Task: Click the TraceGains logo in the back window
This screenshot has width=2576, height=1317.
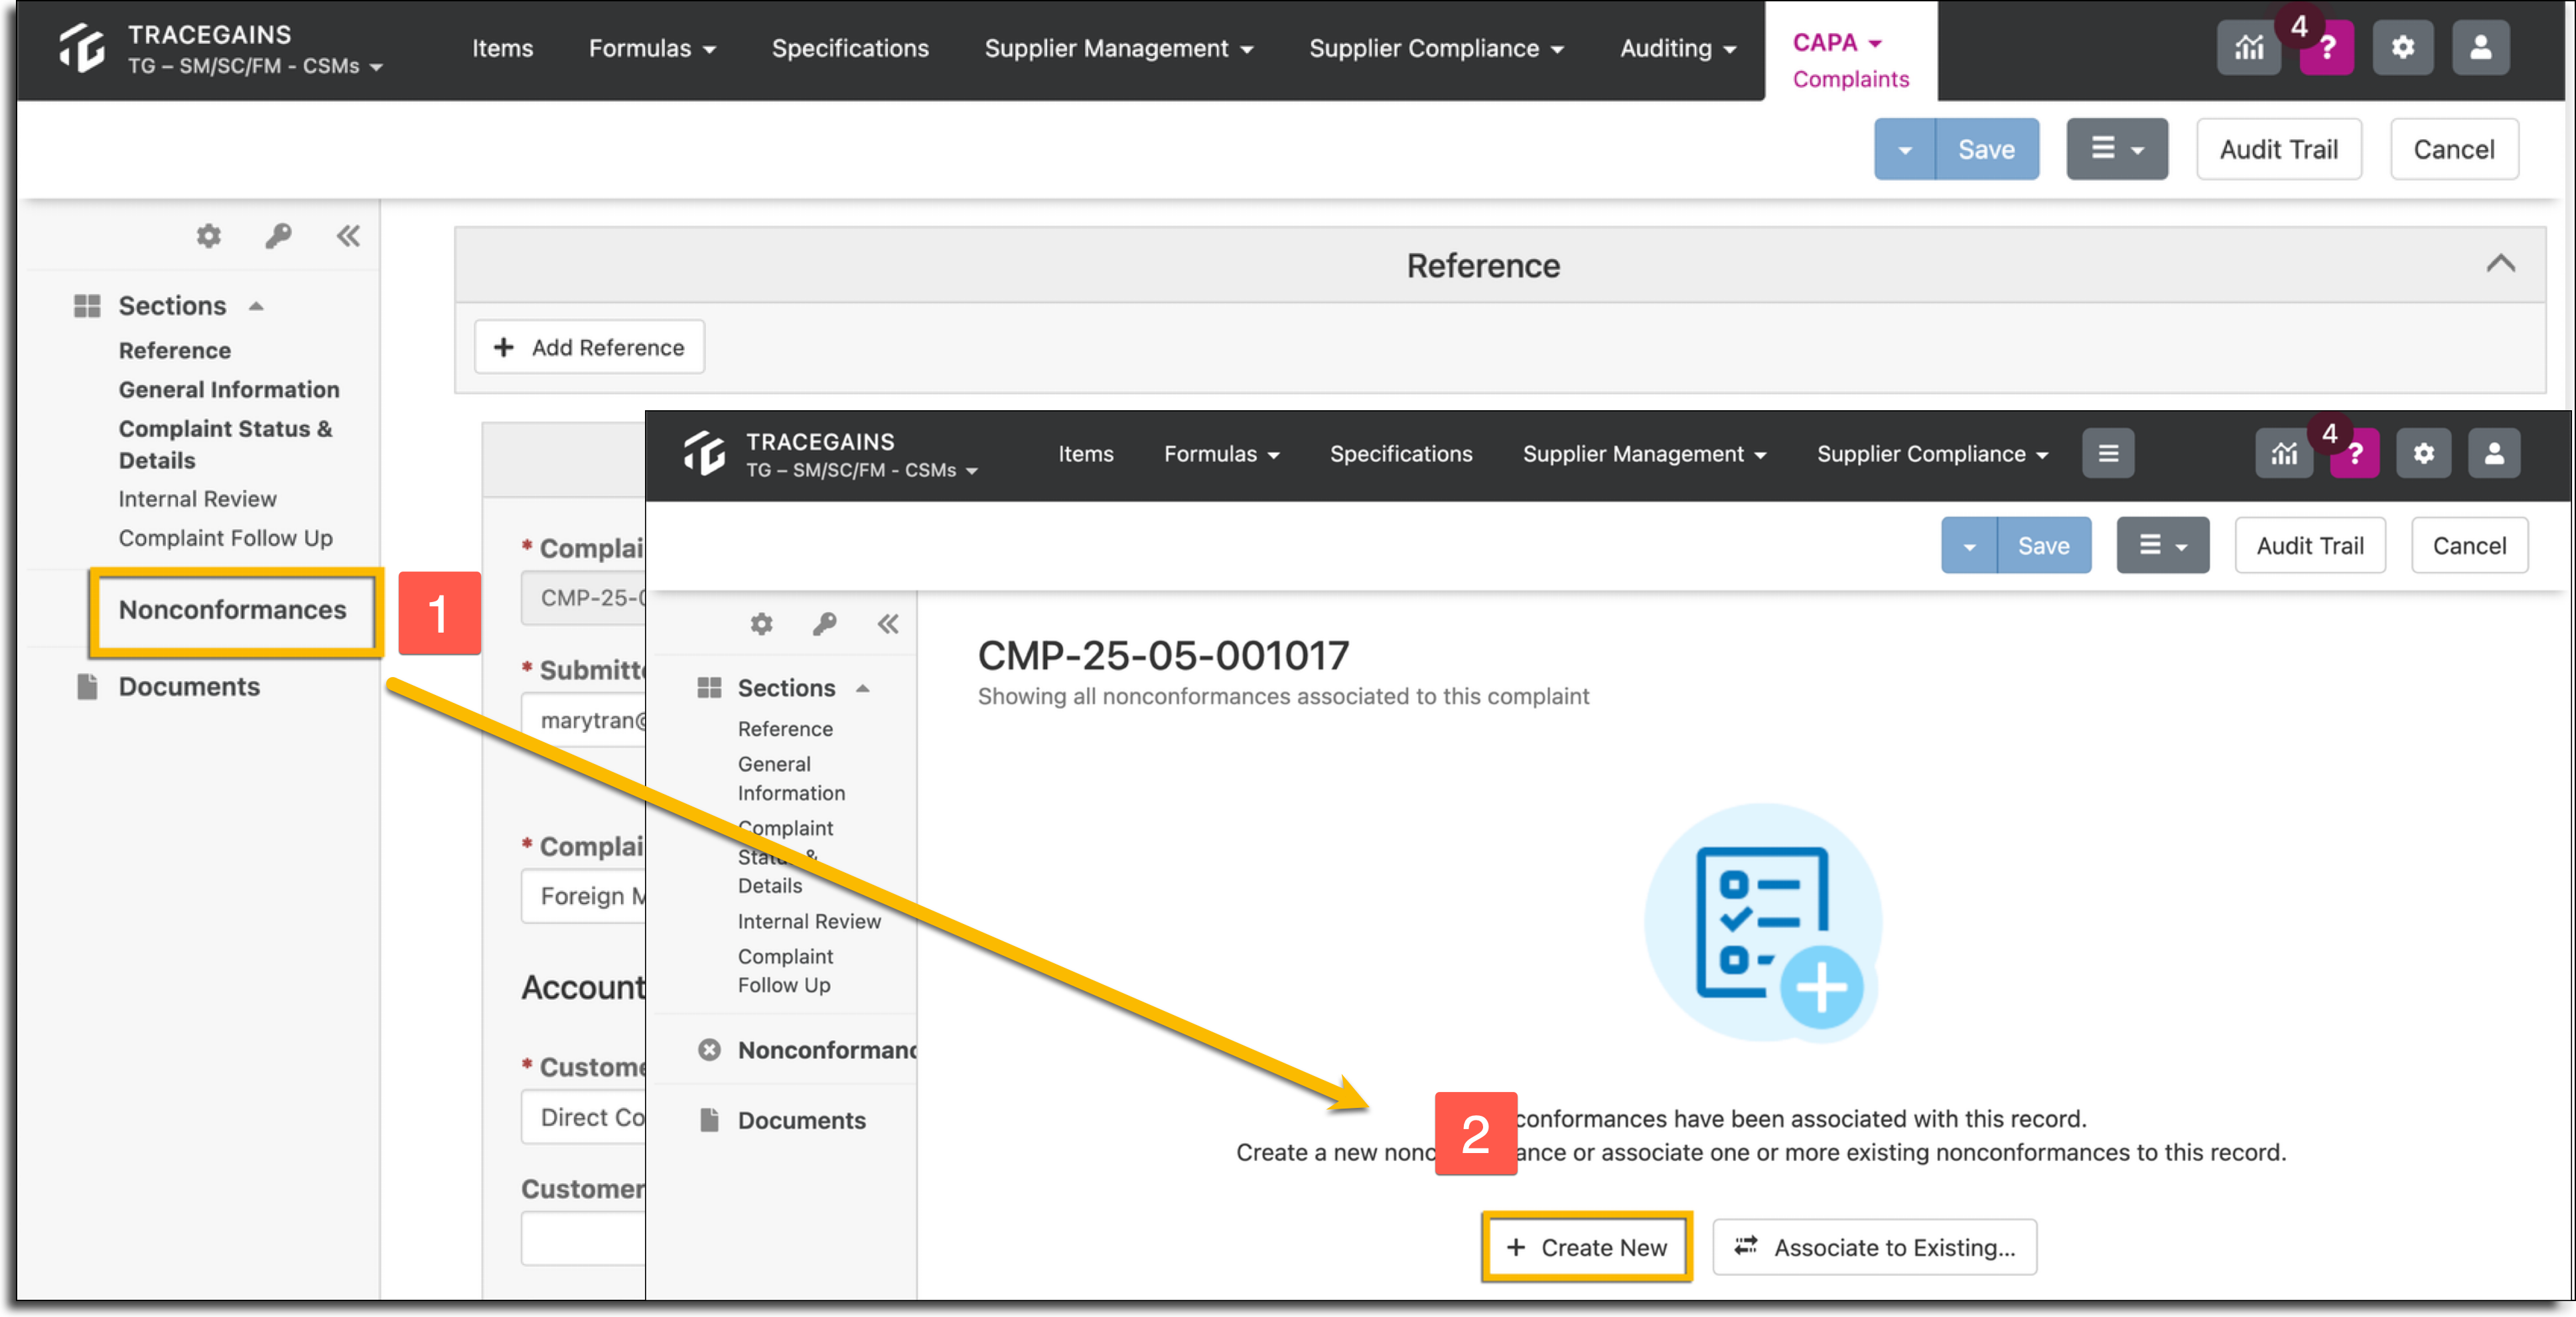Action: (81, 48)
